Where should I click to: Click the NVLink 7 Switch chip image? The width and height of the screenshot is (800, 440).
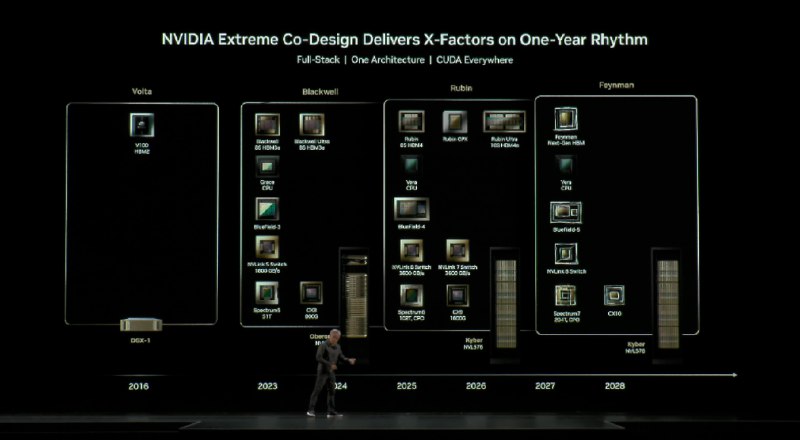tap(458, 251)
